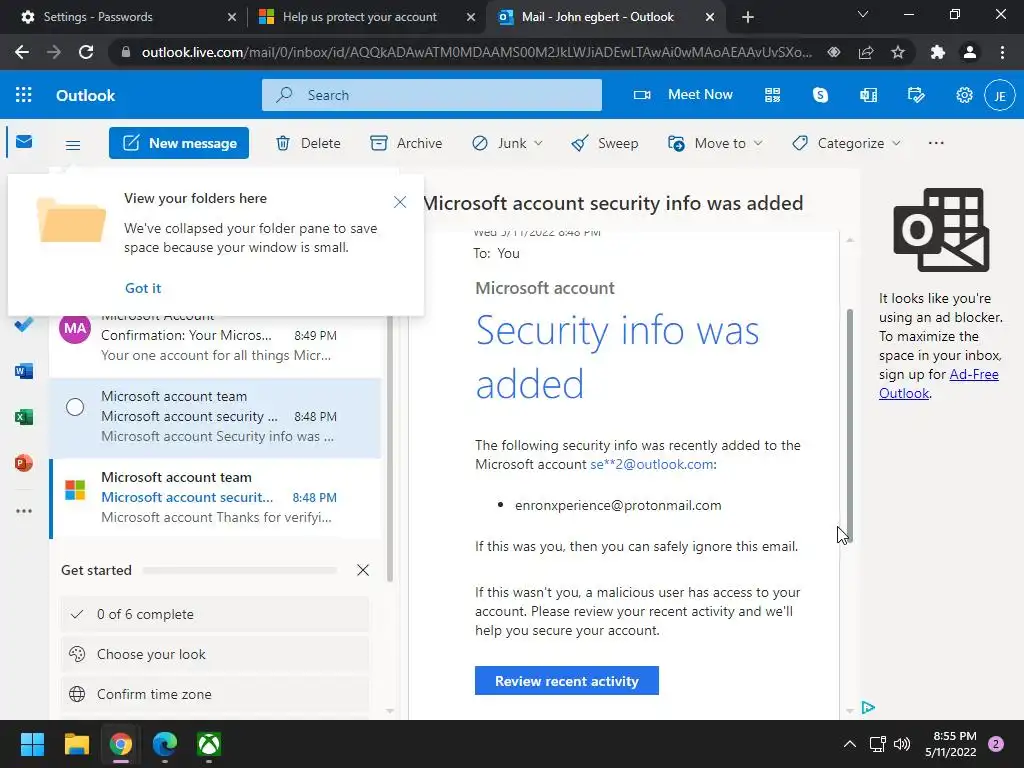Open the Chrome tab search chevron
Viewport: 1024px width, 768px height.
[x=863, y=14]
